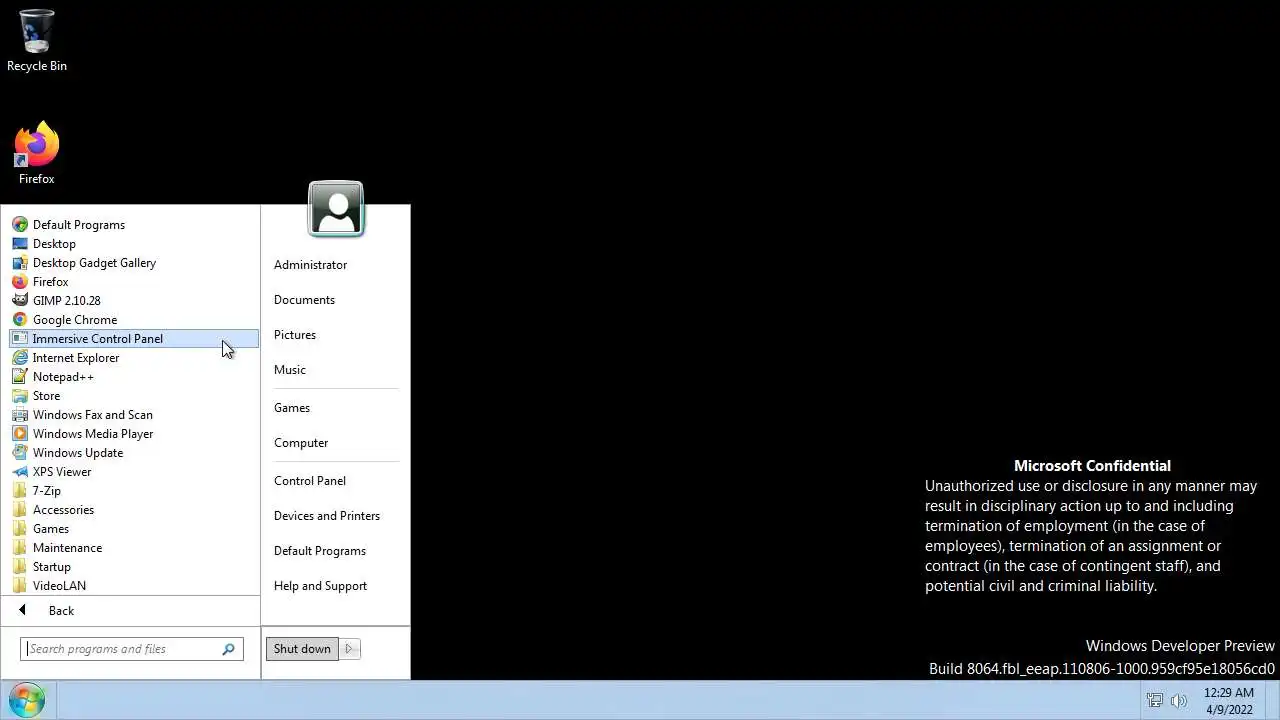
Task: Open the Windows Update icon
Action: point(20,453)
